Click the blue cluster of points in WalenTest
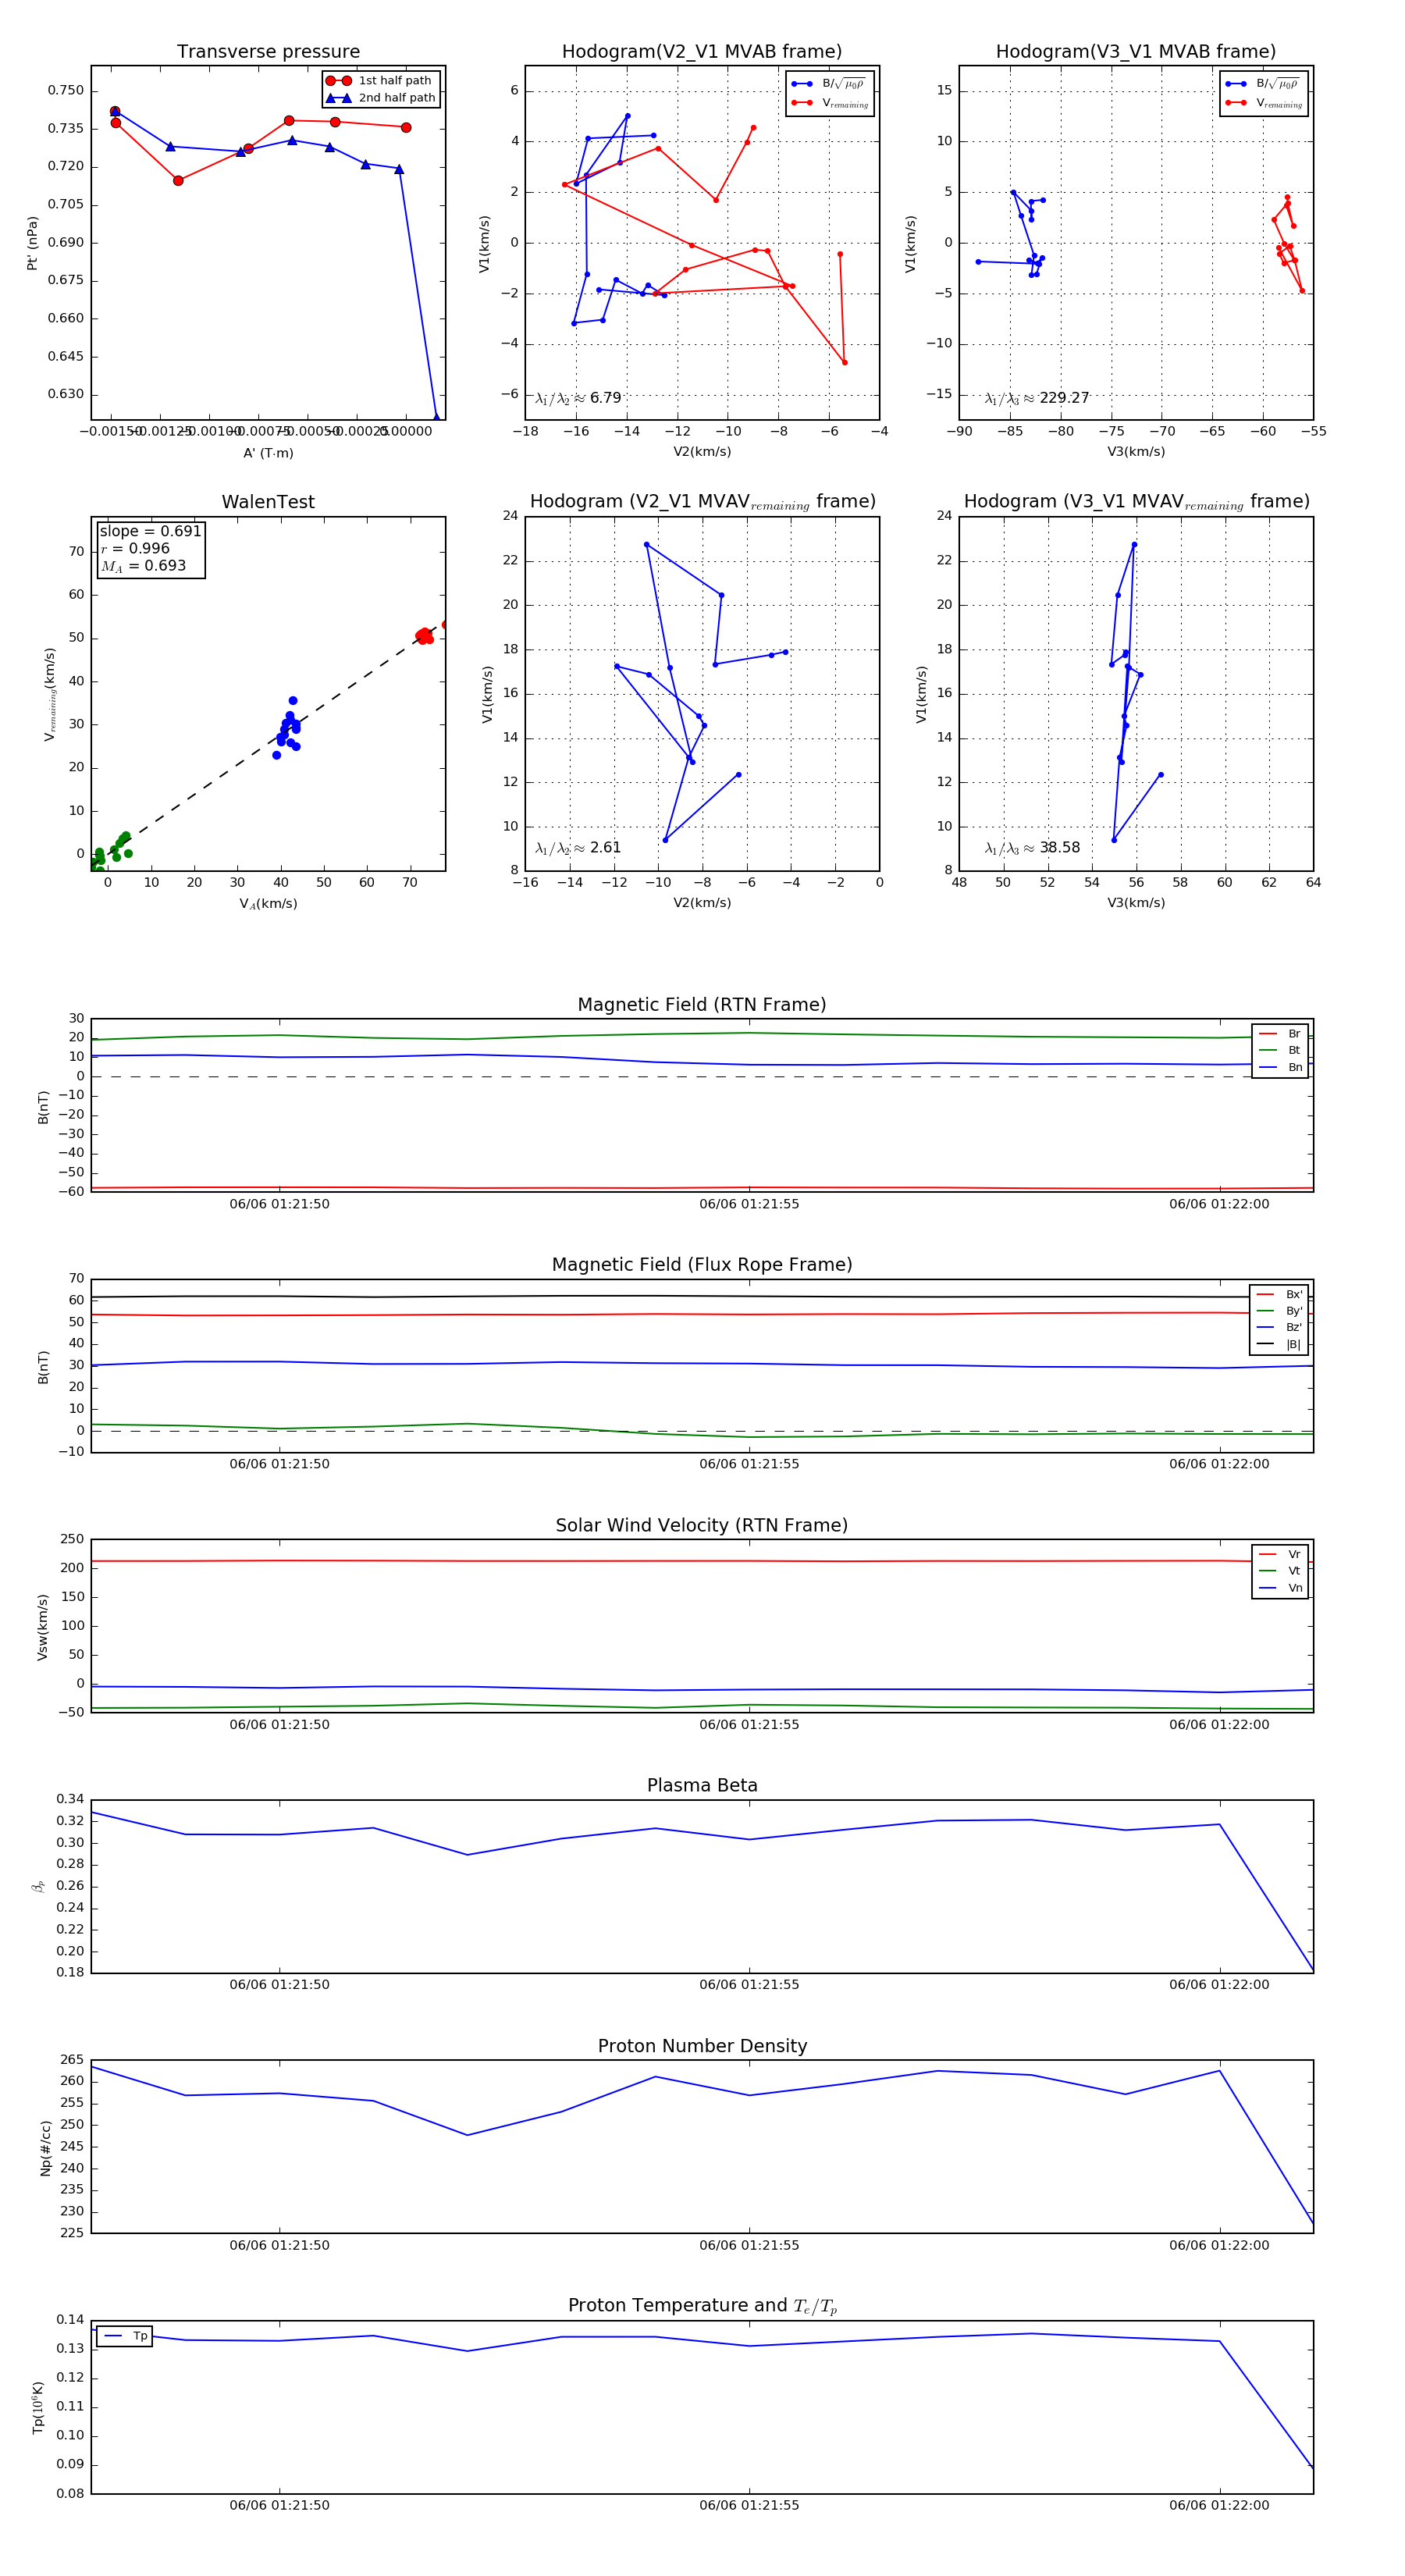The height and width of the screenshot is (2576, 1405). pos(288,728)
